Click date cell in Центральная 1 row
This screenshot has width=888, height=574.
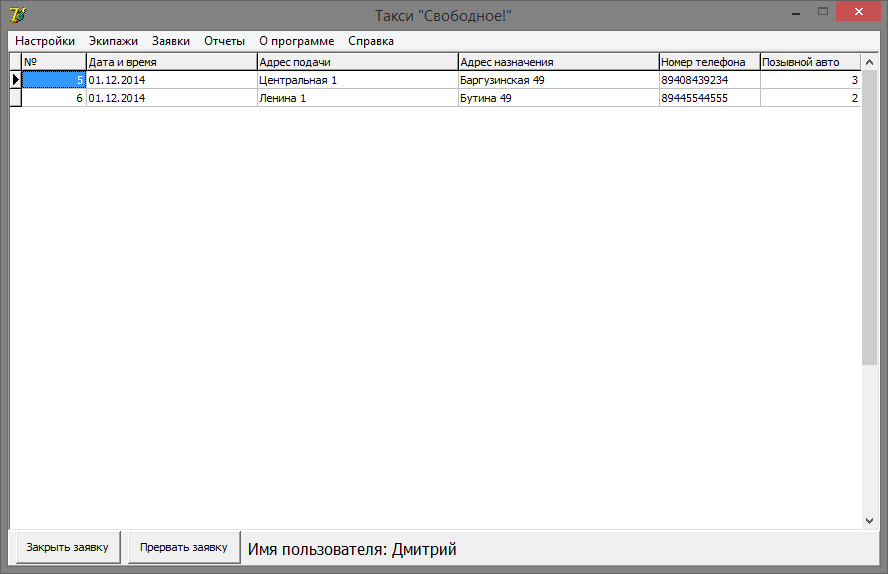point(172,80)
